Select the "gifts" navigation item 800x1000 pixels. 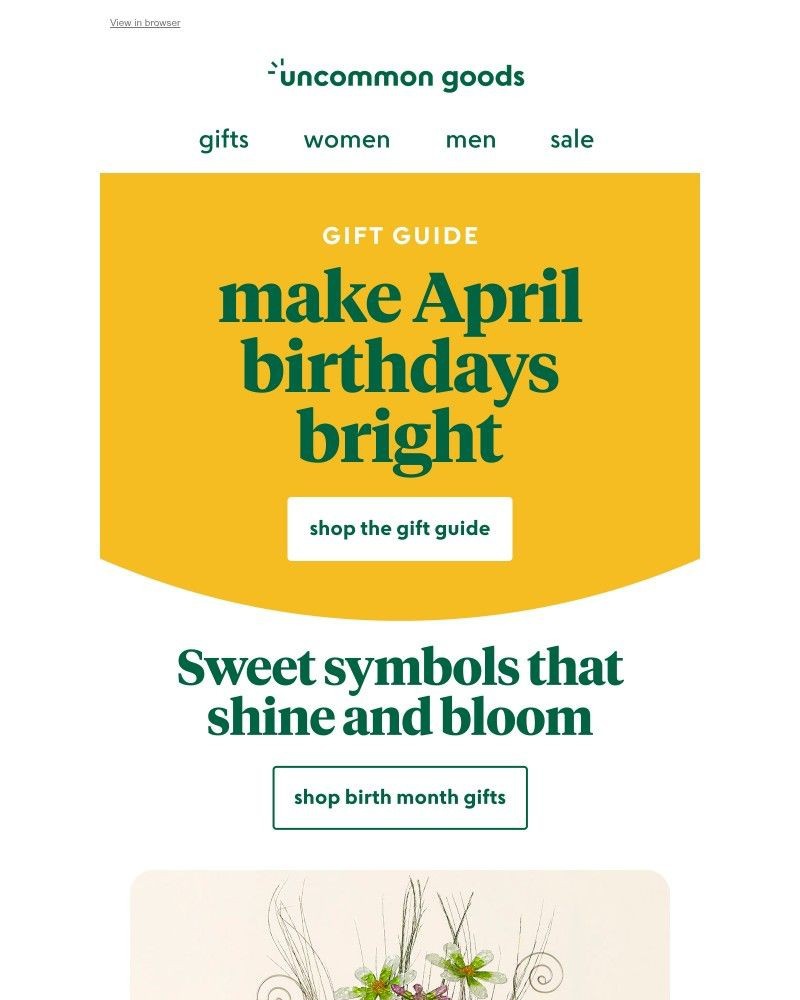pyautogui.click(x=222, y=140)
